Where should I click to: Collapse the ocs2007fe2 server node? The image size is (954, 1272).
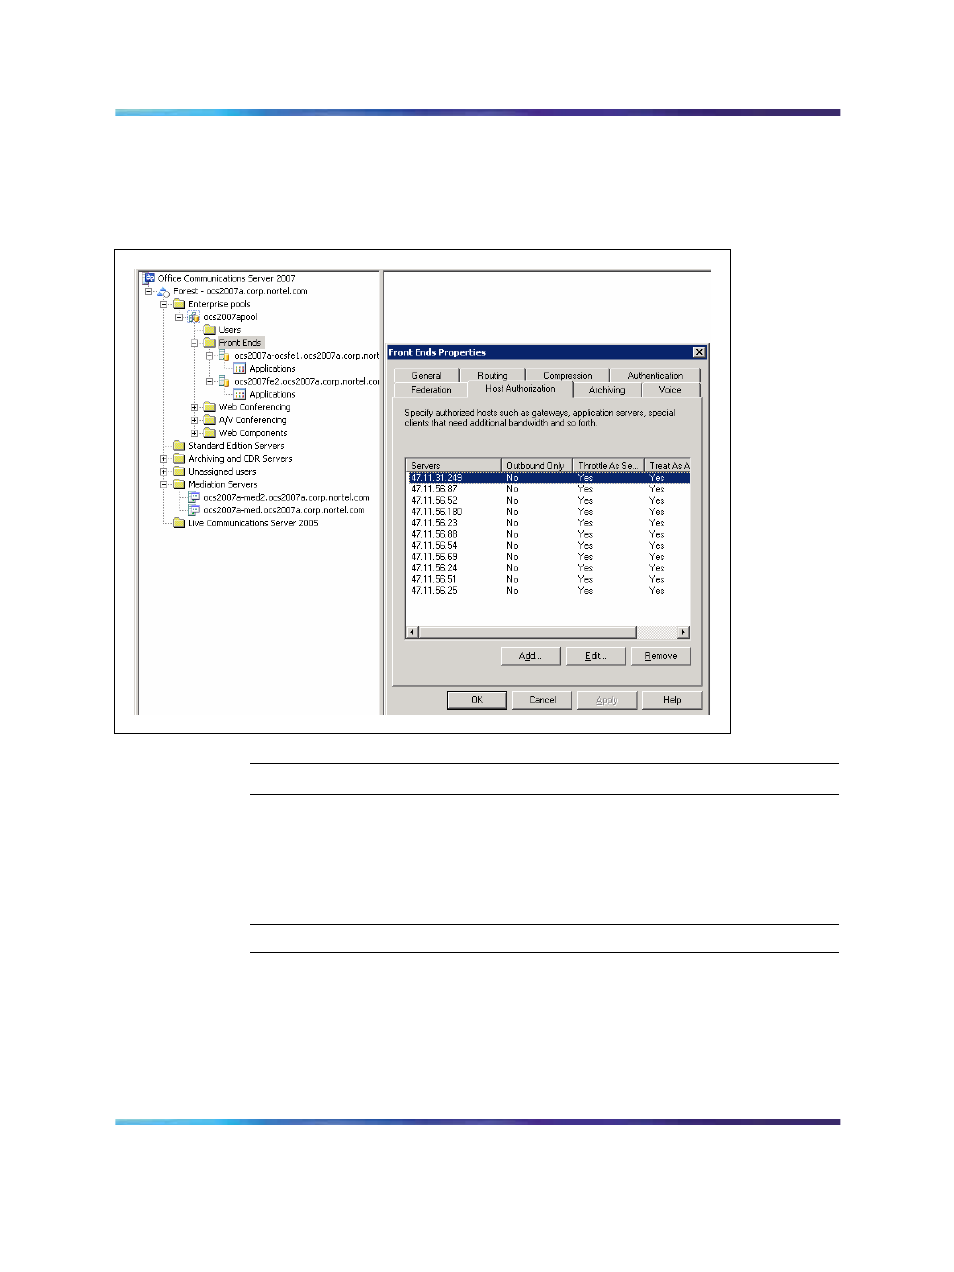[x=210, y=382]
